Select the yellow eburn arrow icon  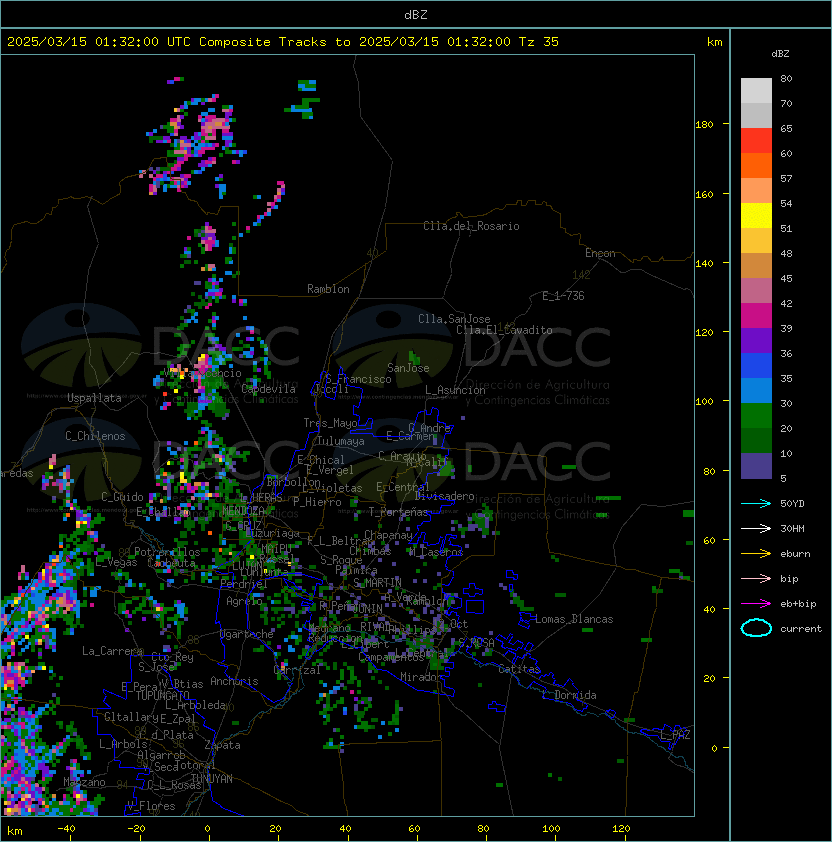756,553
